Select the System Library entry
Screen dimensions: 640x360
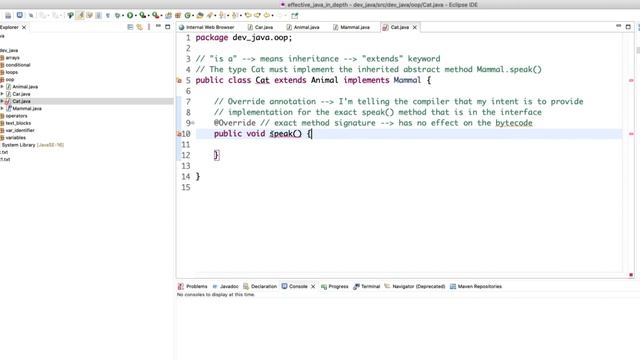pos(32,145)
